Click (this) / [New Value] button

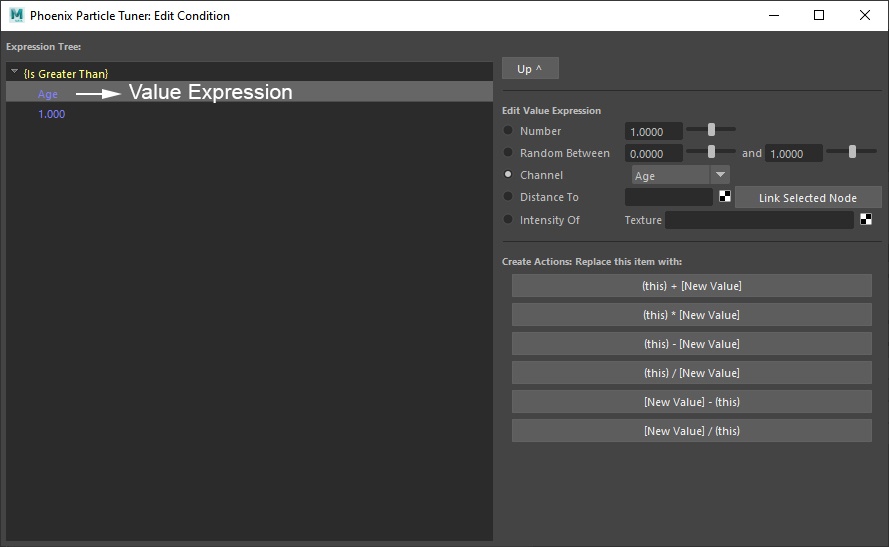(x=692, y=373)
